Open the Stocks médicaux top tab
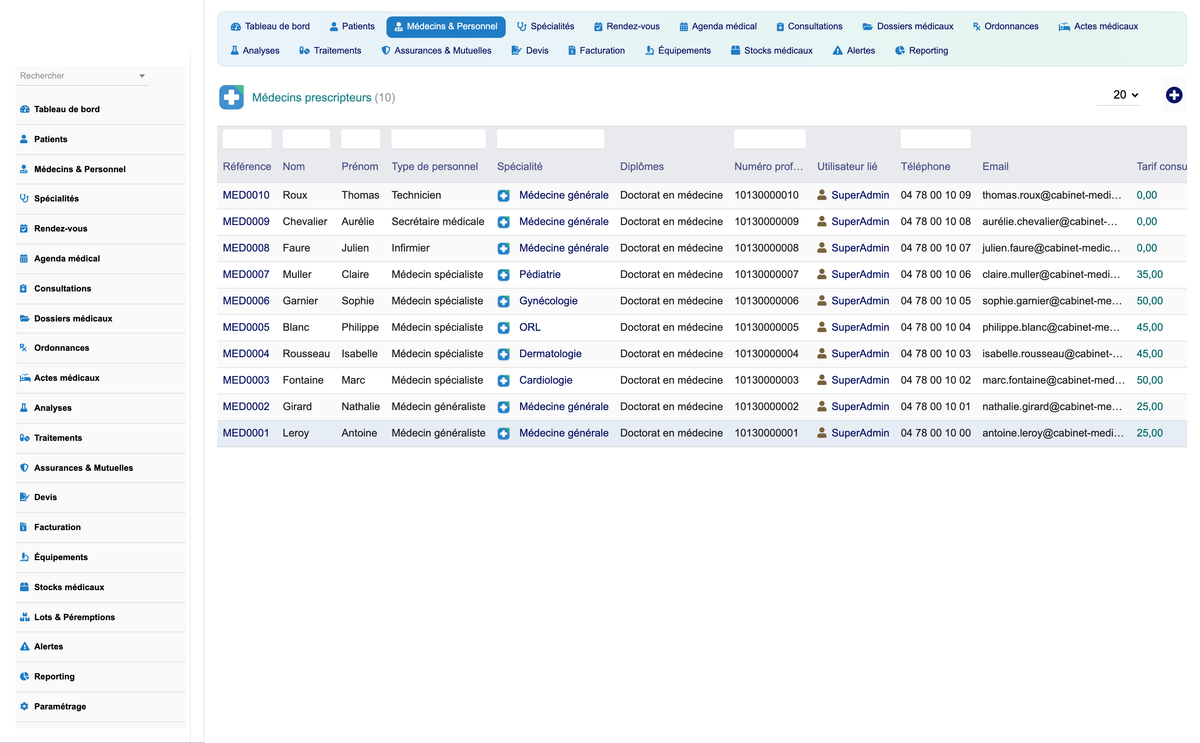The height and width of the screenshot is (743, 1200). click(x=771, y=50)
